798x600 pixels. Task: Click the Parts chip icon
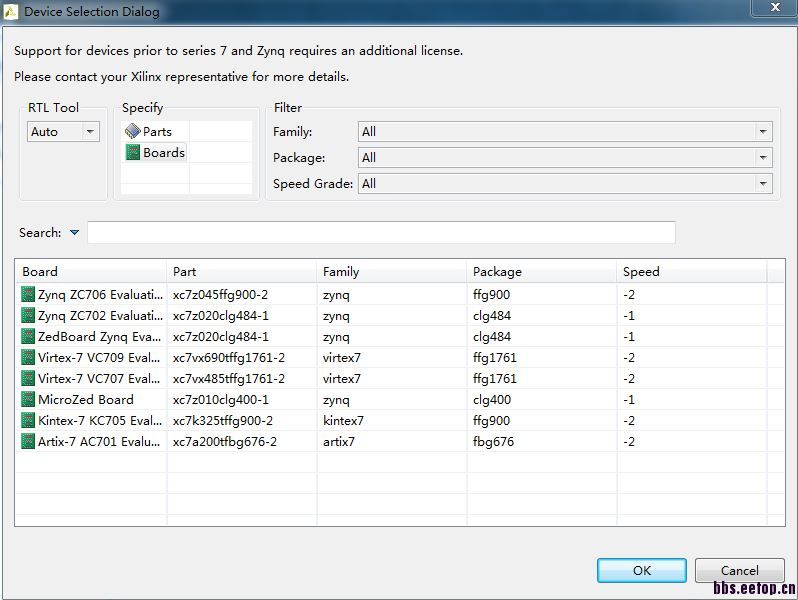(x=133, y=131)
